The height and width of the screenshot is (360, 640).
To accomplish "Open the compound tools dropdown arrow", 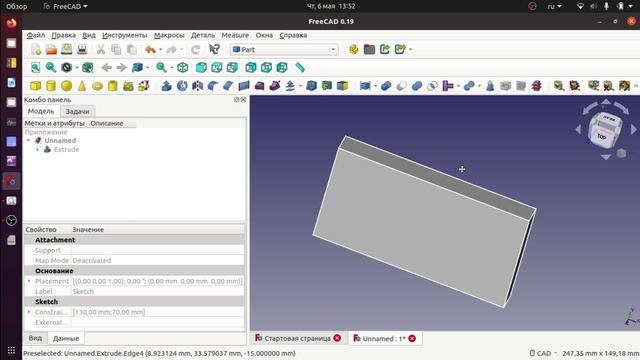I will pos(375,86).
